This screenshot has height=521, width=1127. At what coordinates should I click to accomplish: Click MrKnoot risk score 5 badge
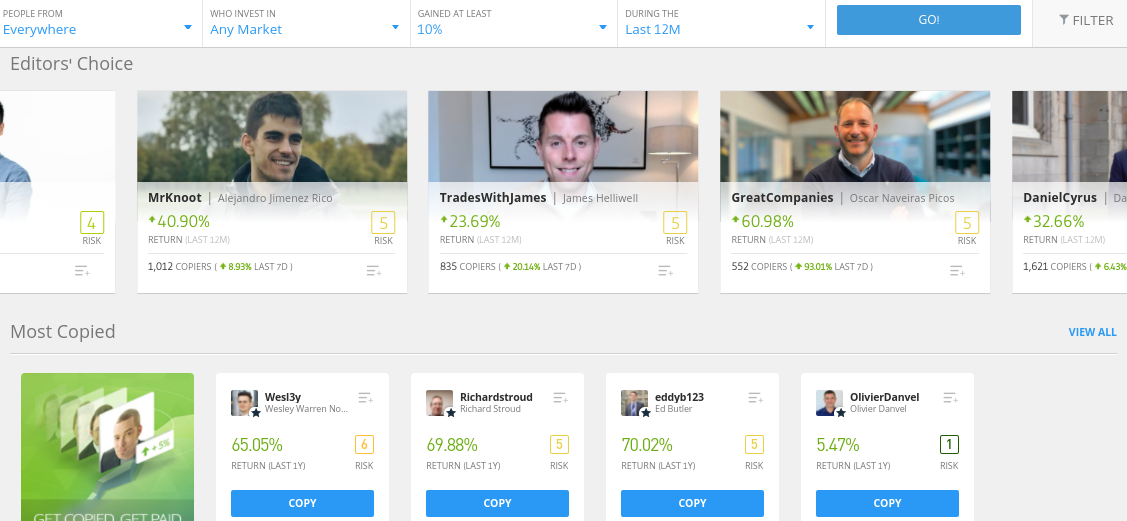[x=383, y=223]
